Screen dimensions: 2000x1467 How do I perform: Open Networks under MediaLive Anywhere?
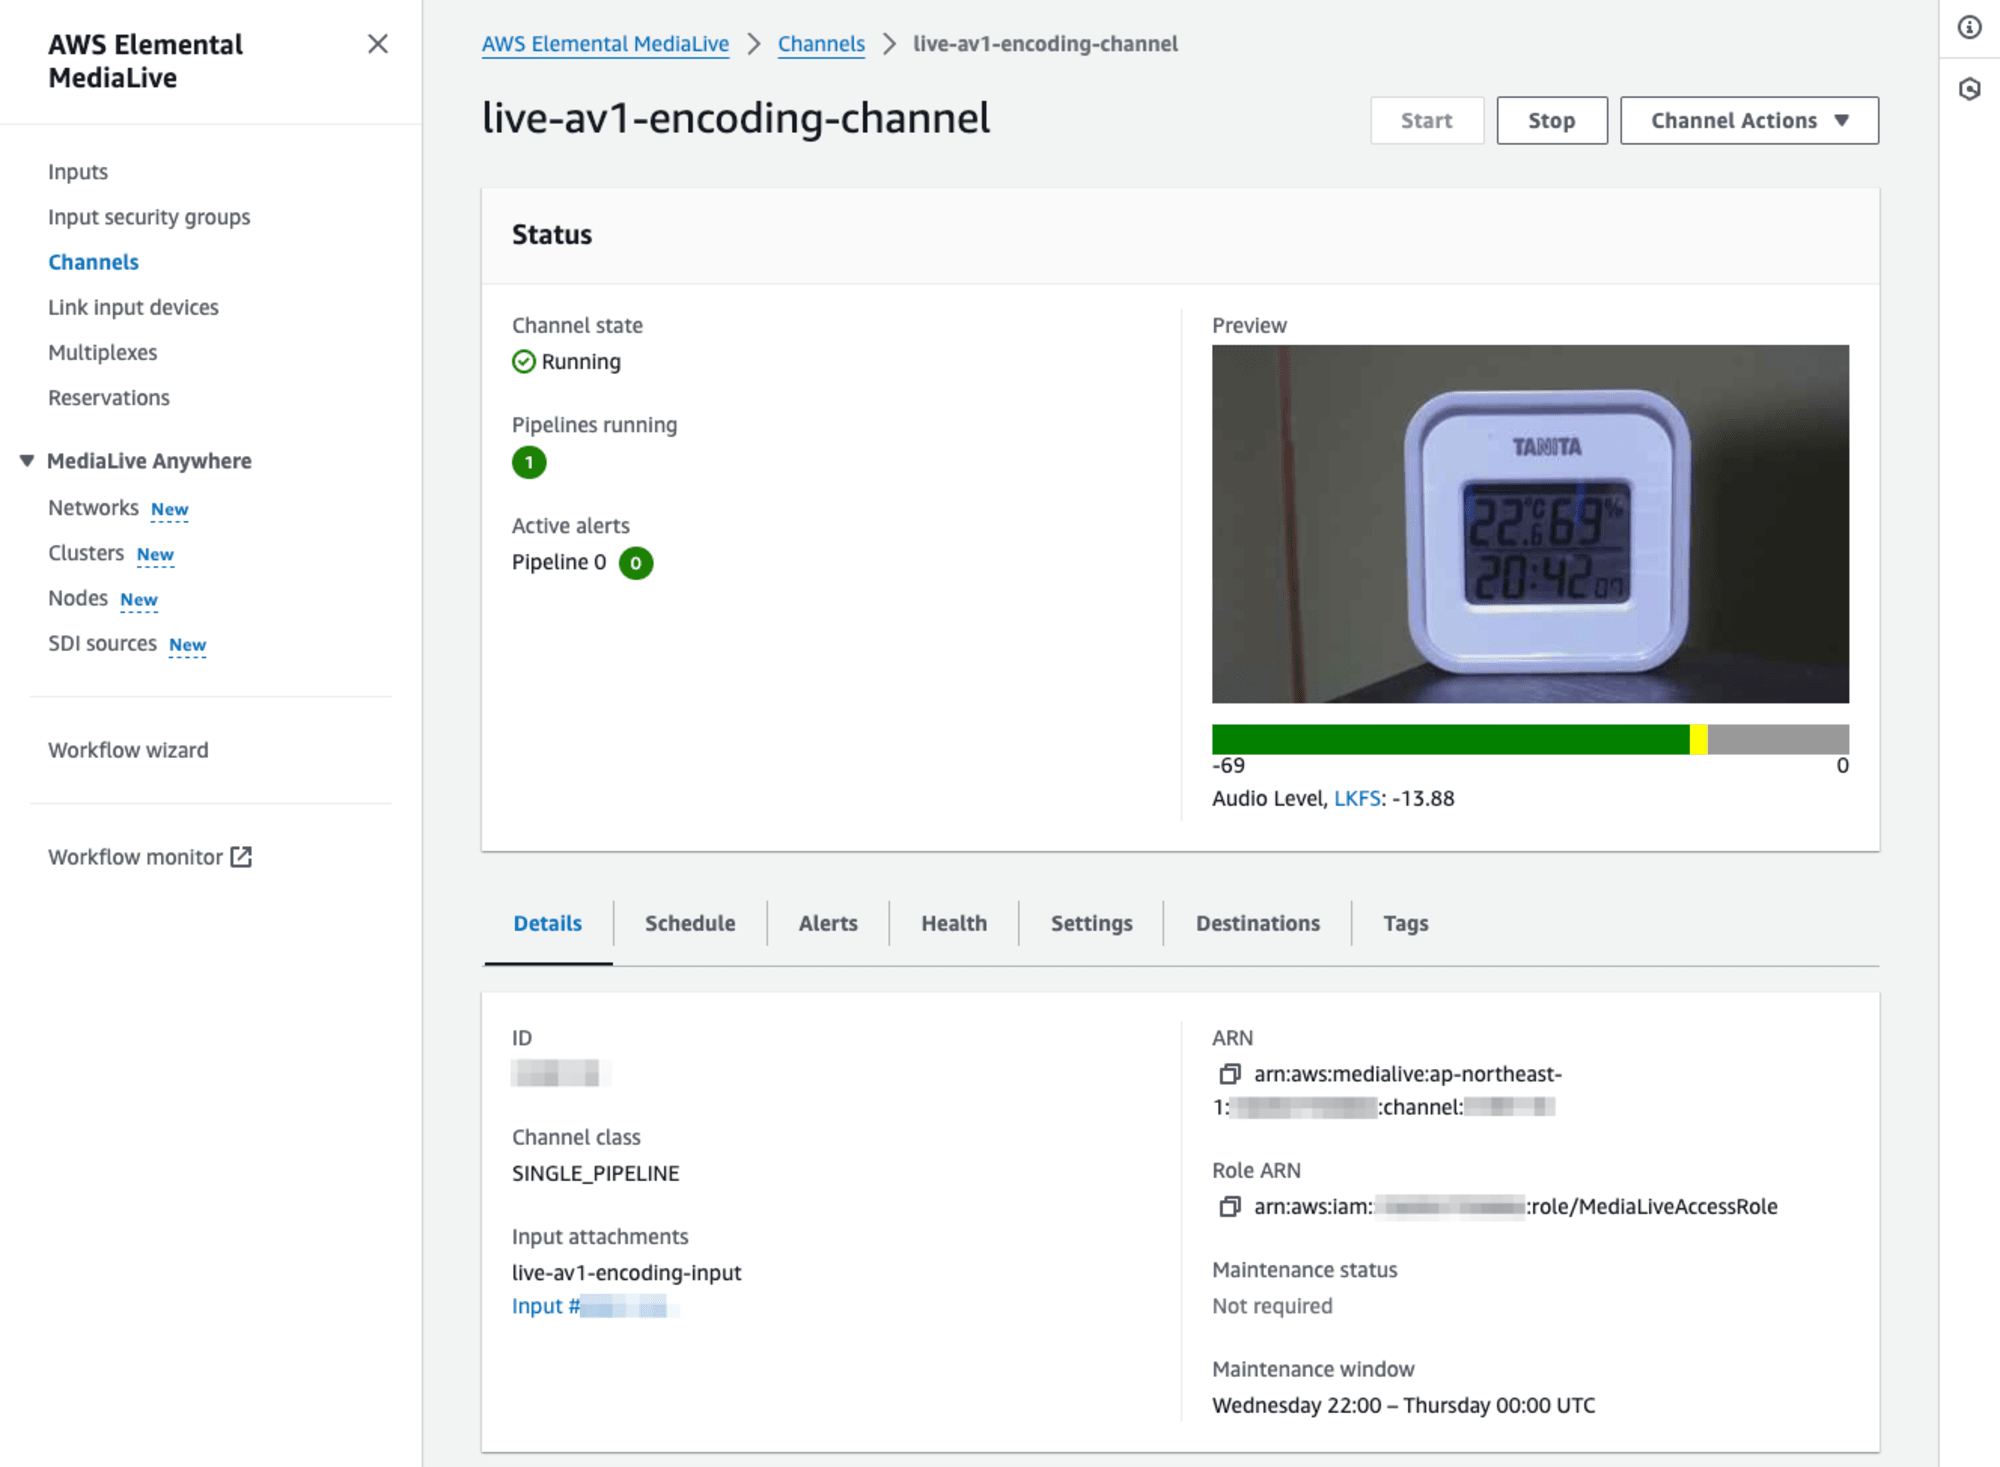[93, 507]
